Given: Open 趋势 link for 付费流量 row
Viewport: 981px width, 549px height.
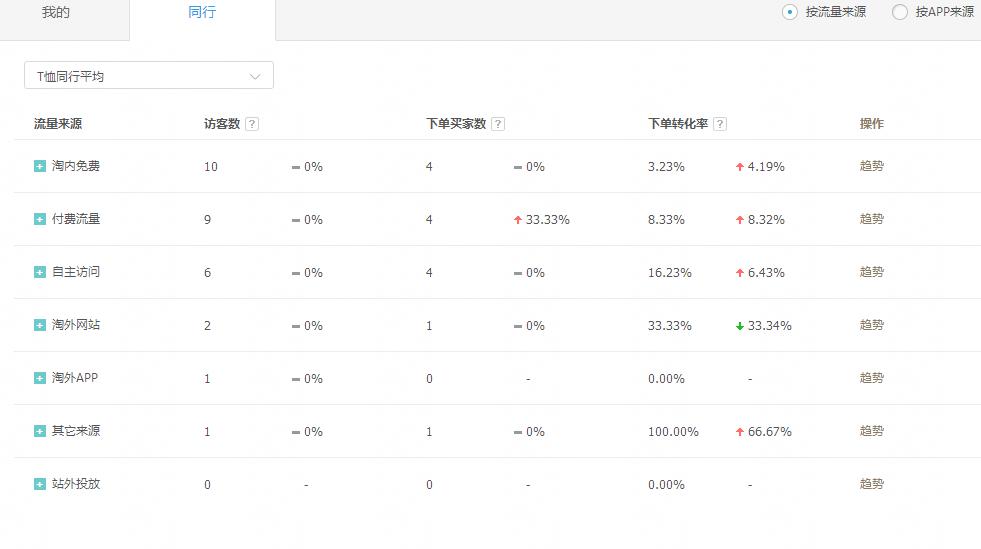Looking at the screenshot, I should (871, 219).
